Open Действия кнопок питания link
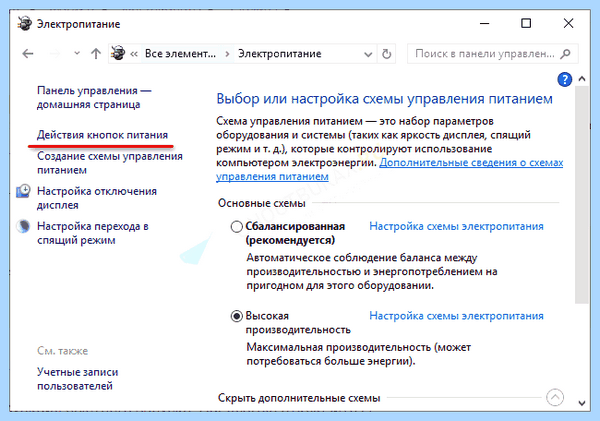 [x=102, y=135]
